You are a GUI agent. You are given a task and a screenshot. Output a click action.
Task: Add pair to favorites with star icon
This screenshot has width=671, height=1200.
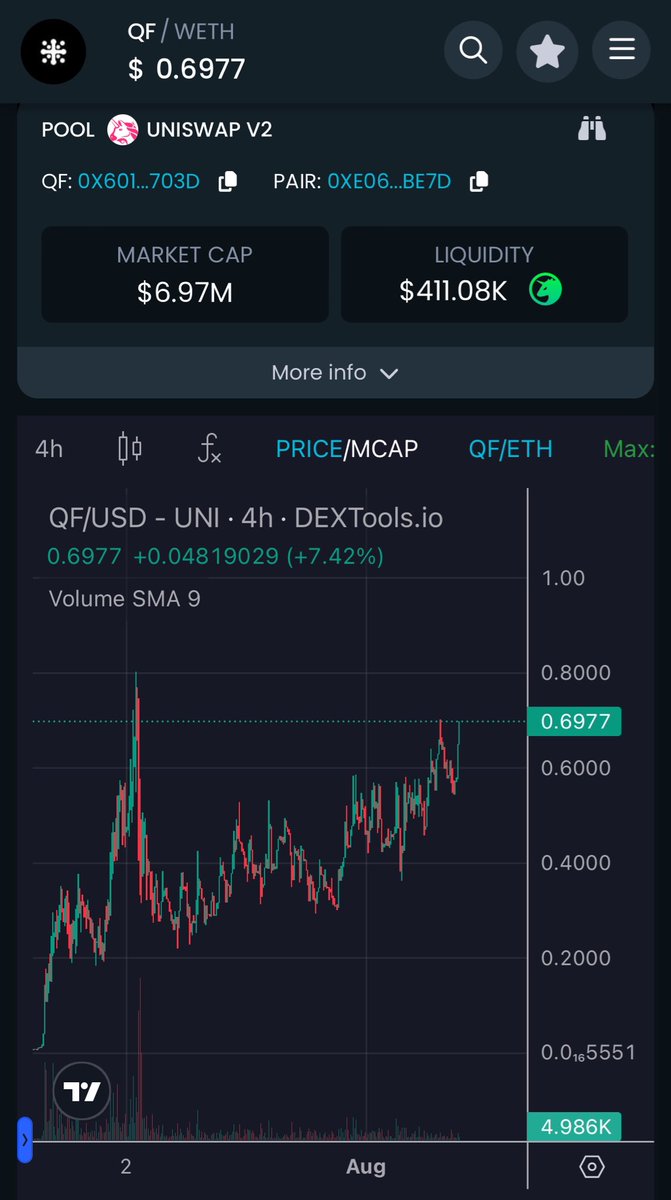547,50
